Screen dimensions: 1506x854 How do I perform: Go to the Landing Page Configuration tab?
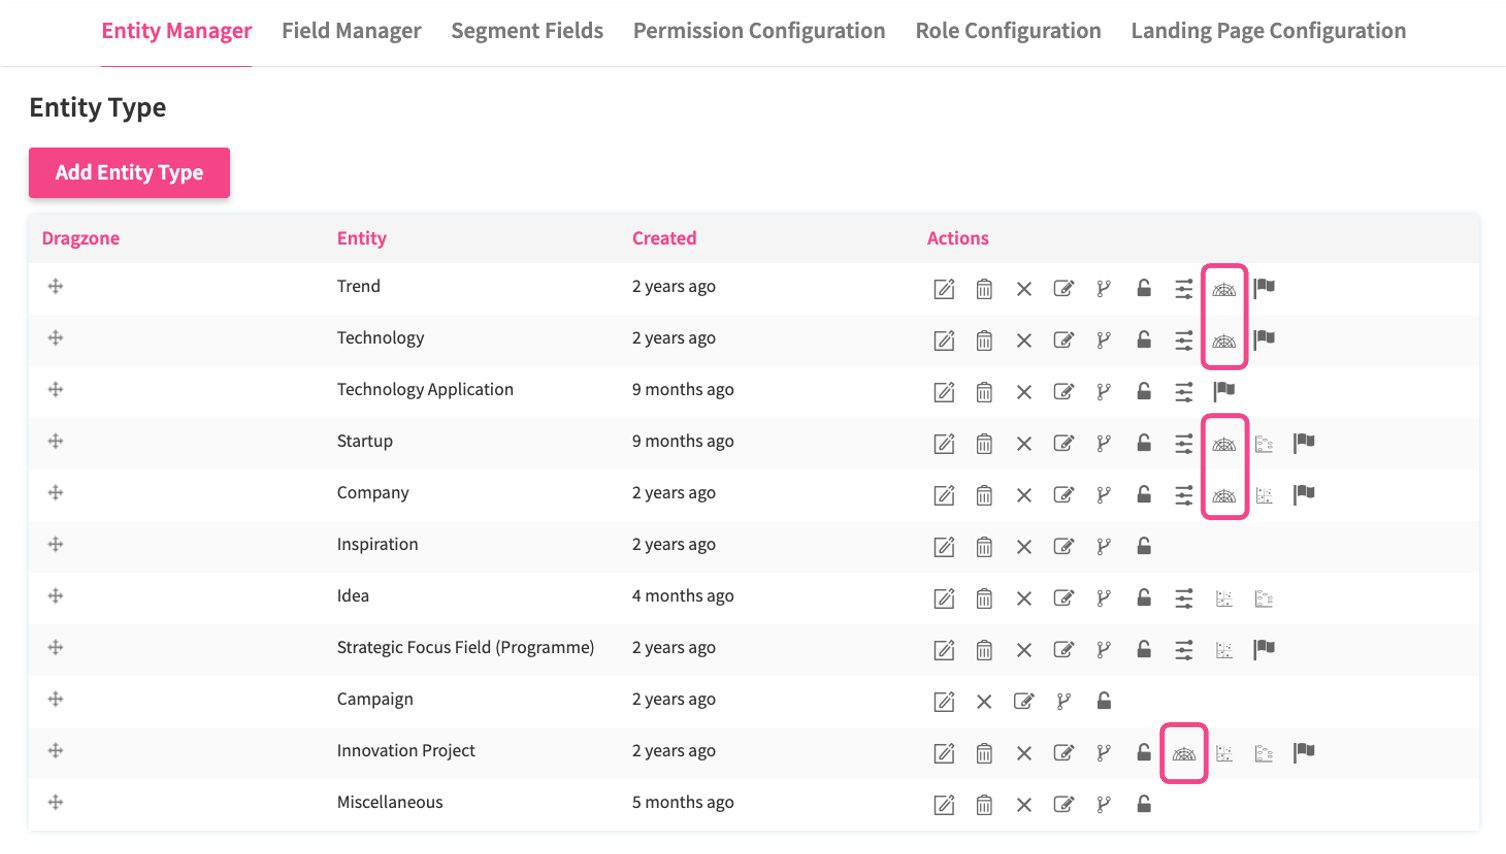point(1268,31)
